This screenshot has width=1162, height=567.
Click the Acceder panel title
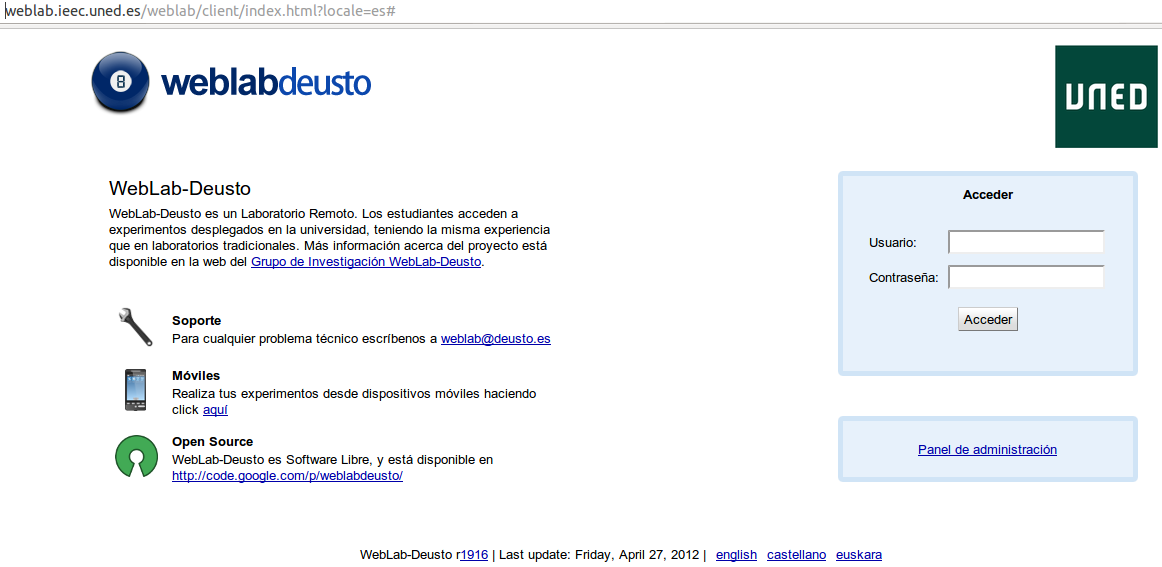pyautogui.click(x=988, y=195)
